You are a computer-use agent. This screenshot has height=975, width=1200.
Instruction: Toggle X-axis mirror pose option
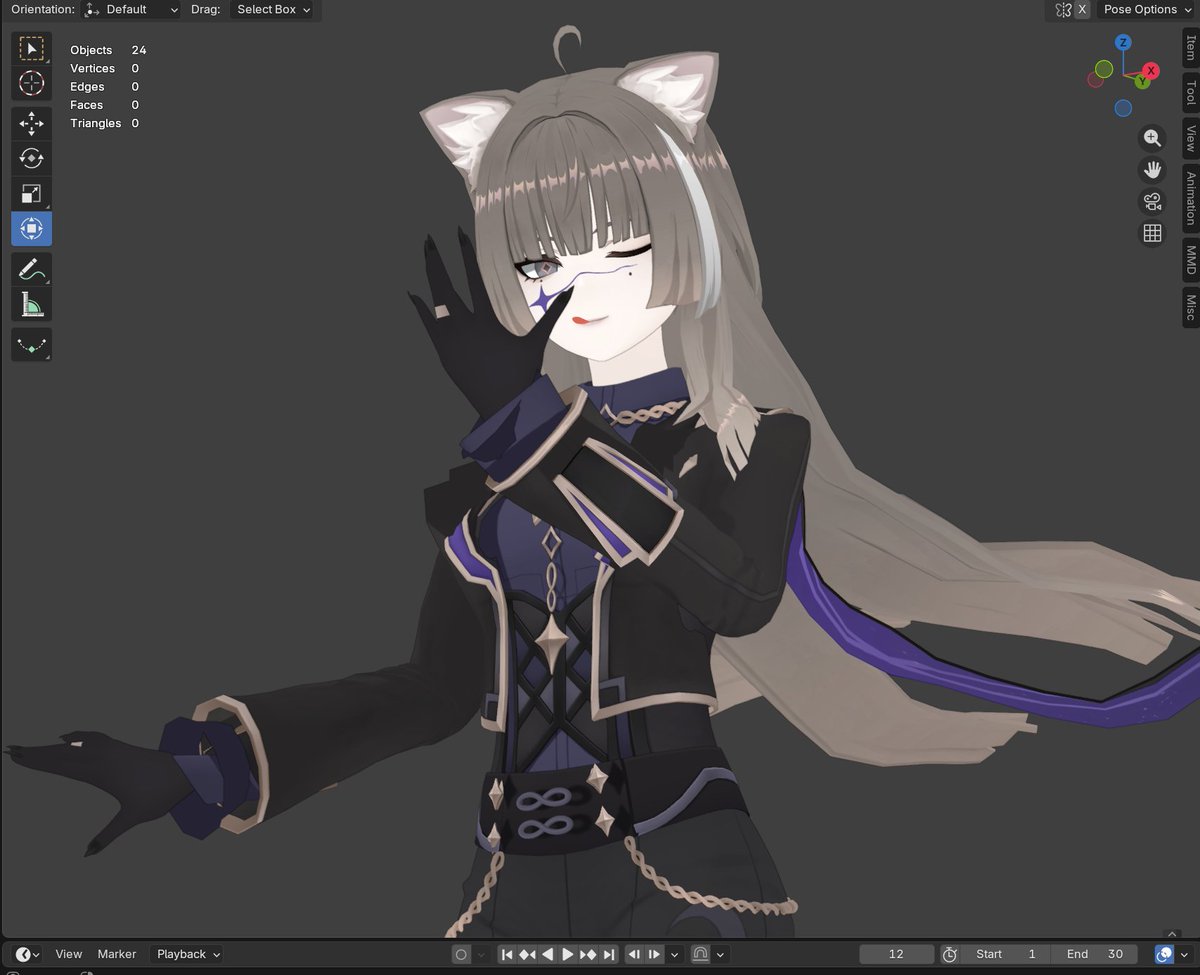tap(1082, 9)
